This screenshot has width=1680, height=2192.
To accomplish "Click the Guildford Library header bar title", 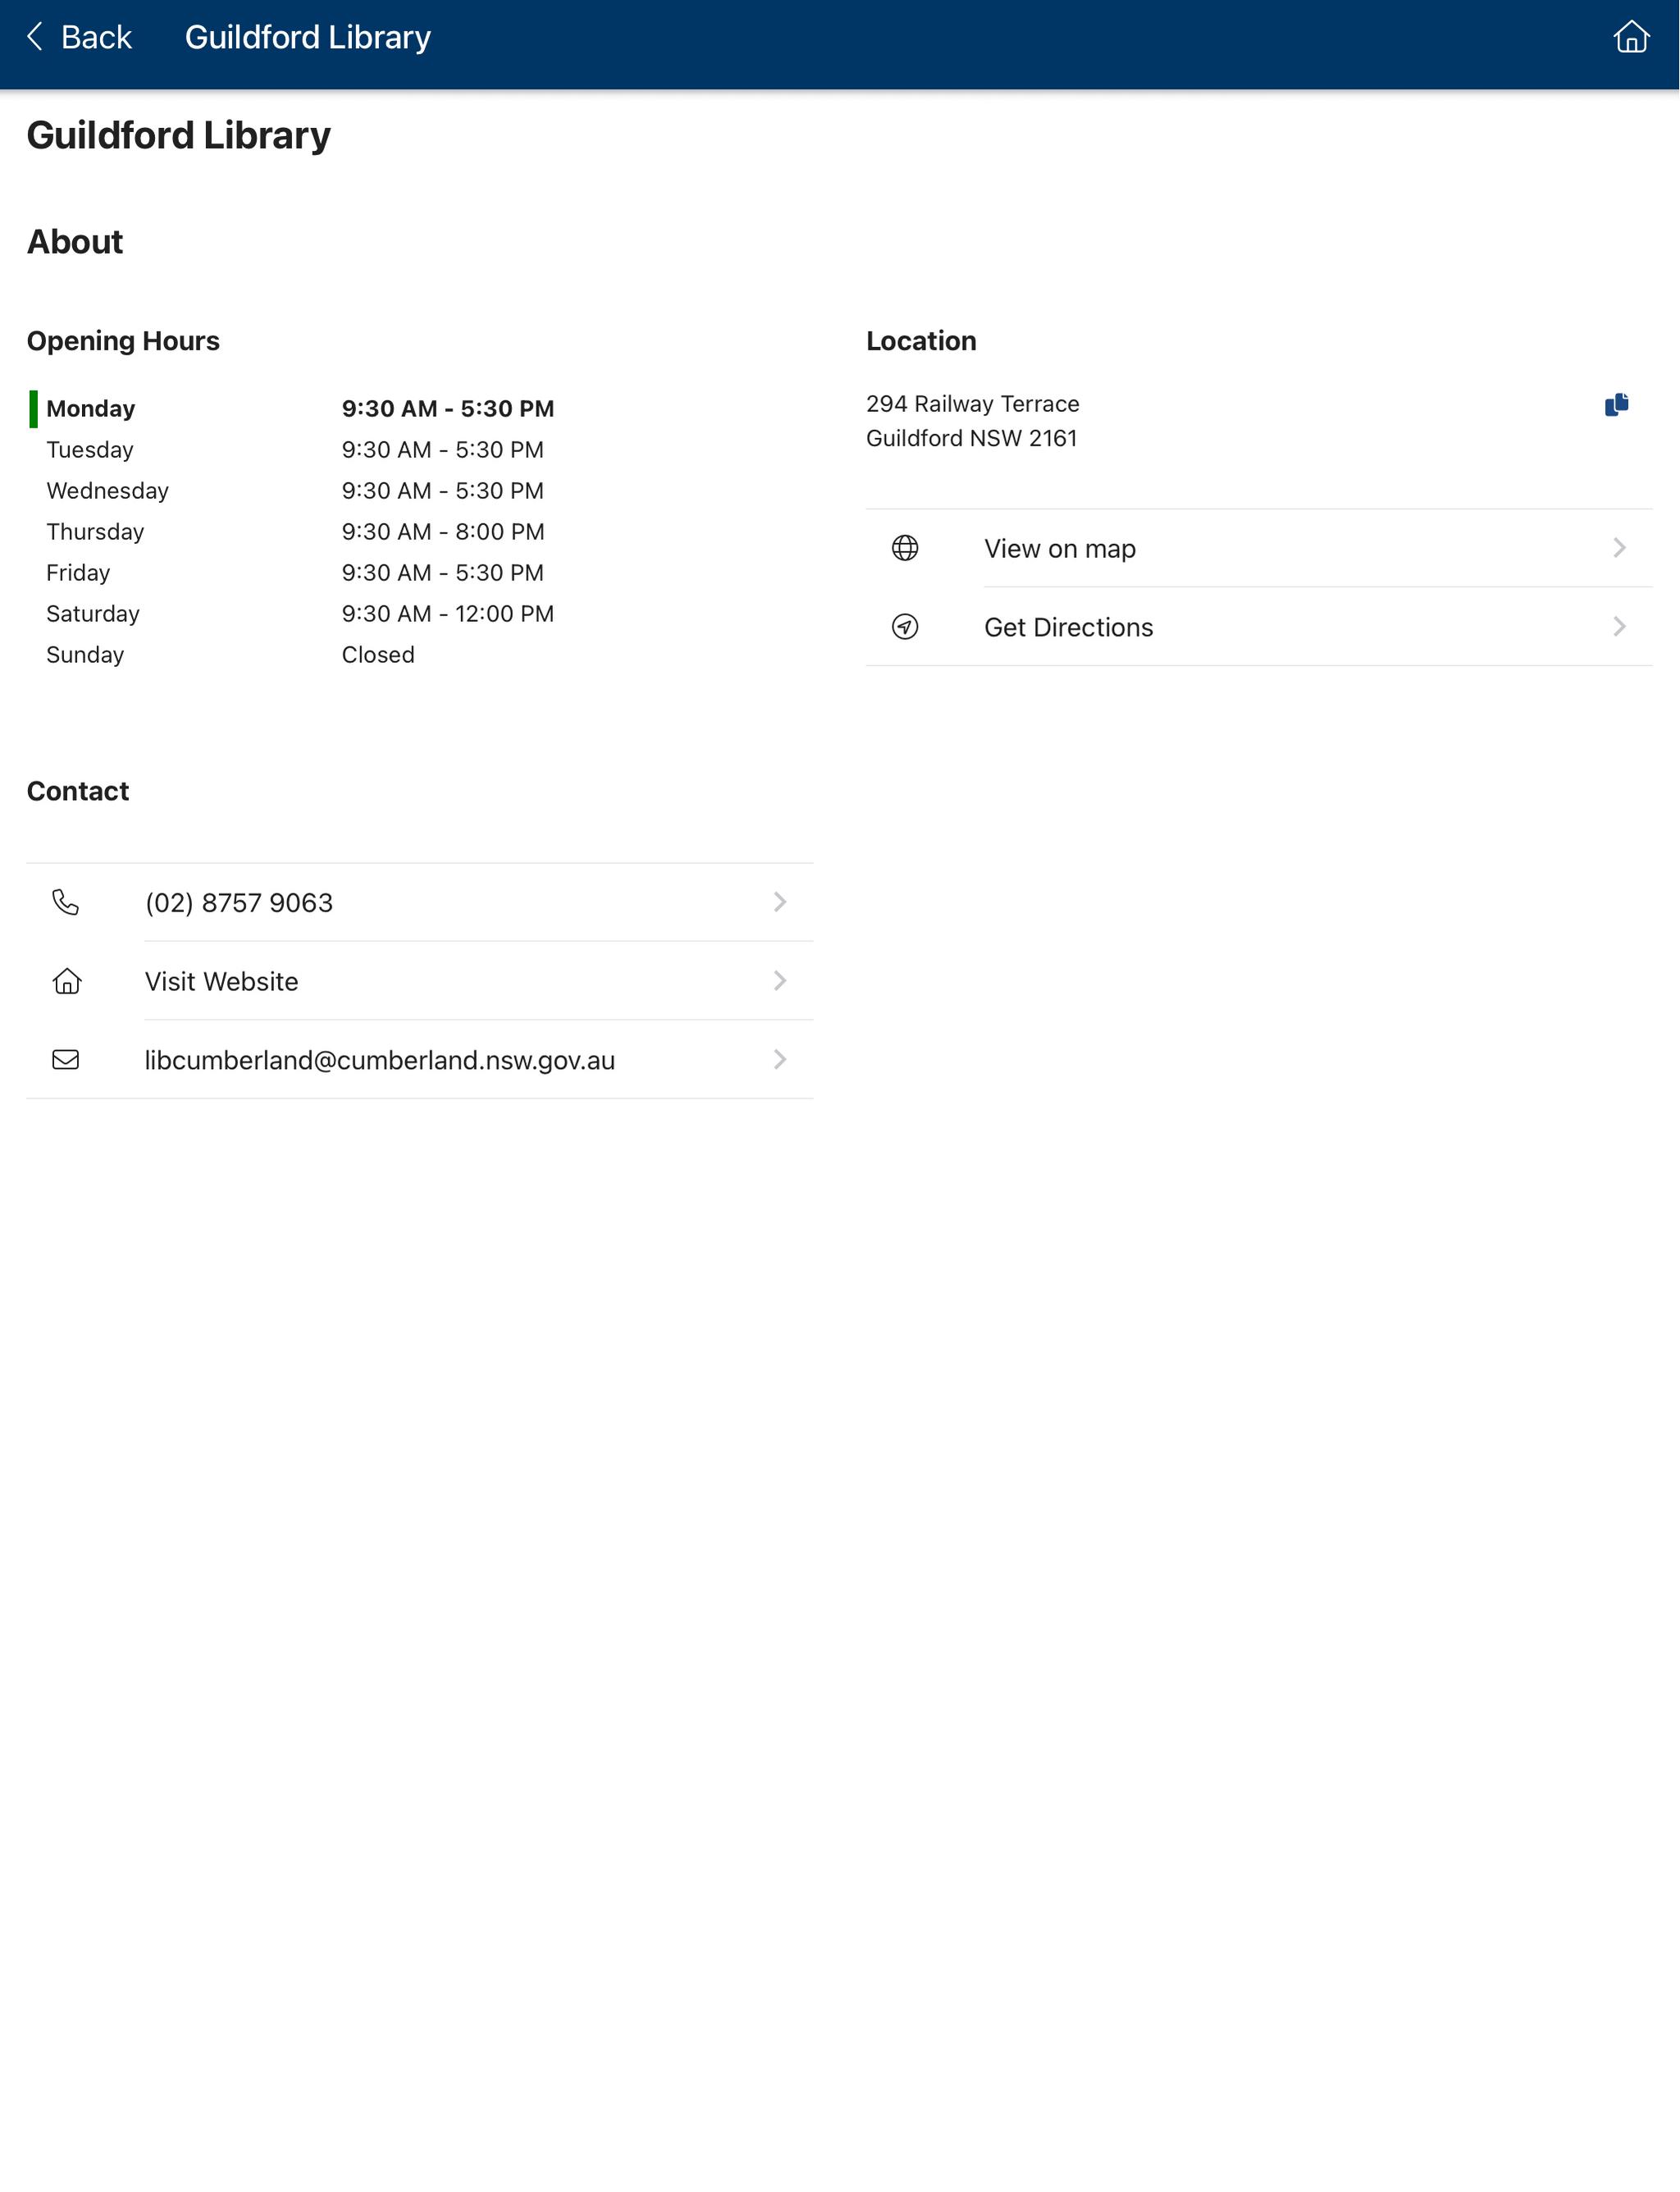I will (308, 37).
